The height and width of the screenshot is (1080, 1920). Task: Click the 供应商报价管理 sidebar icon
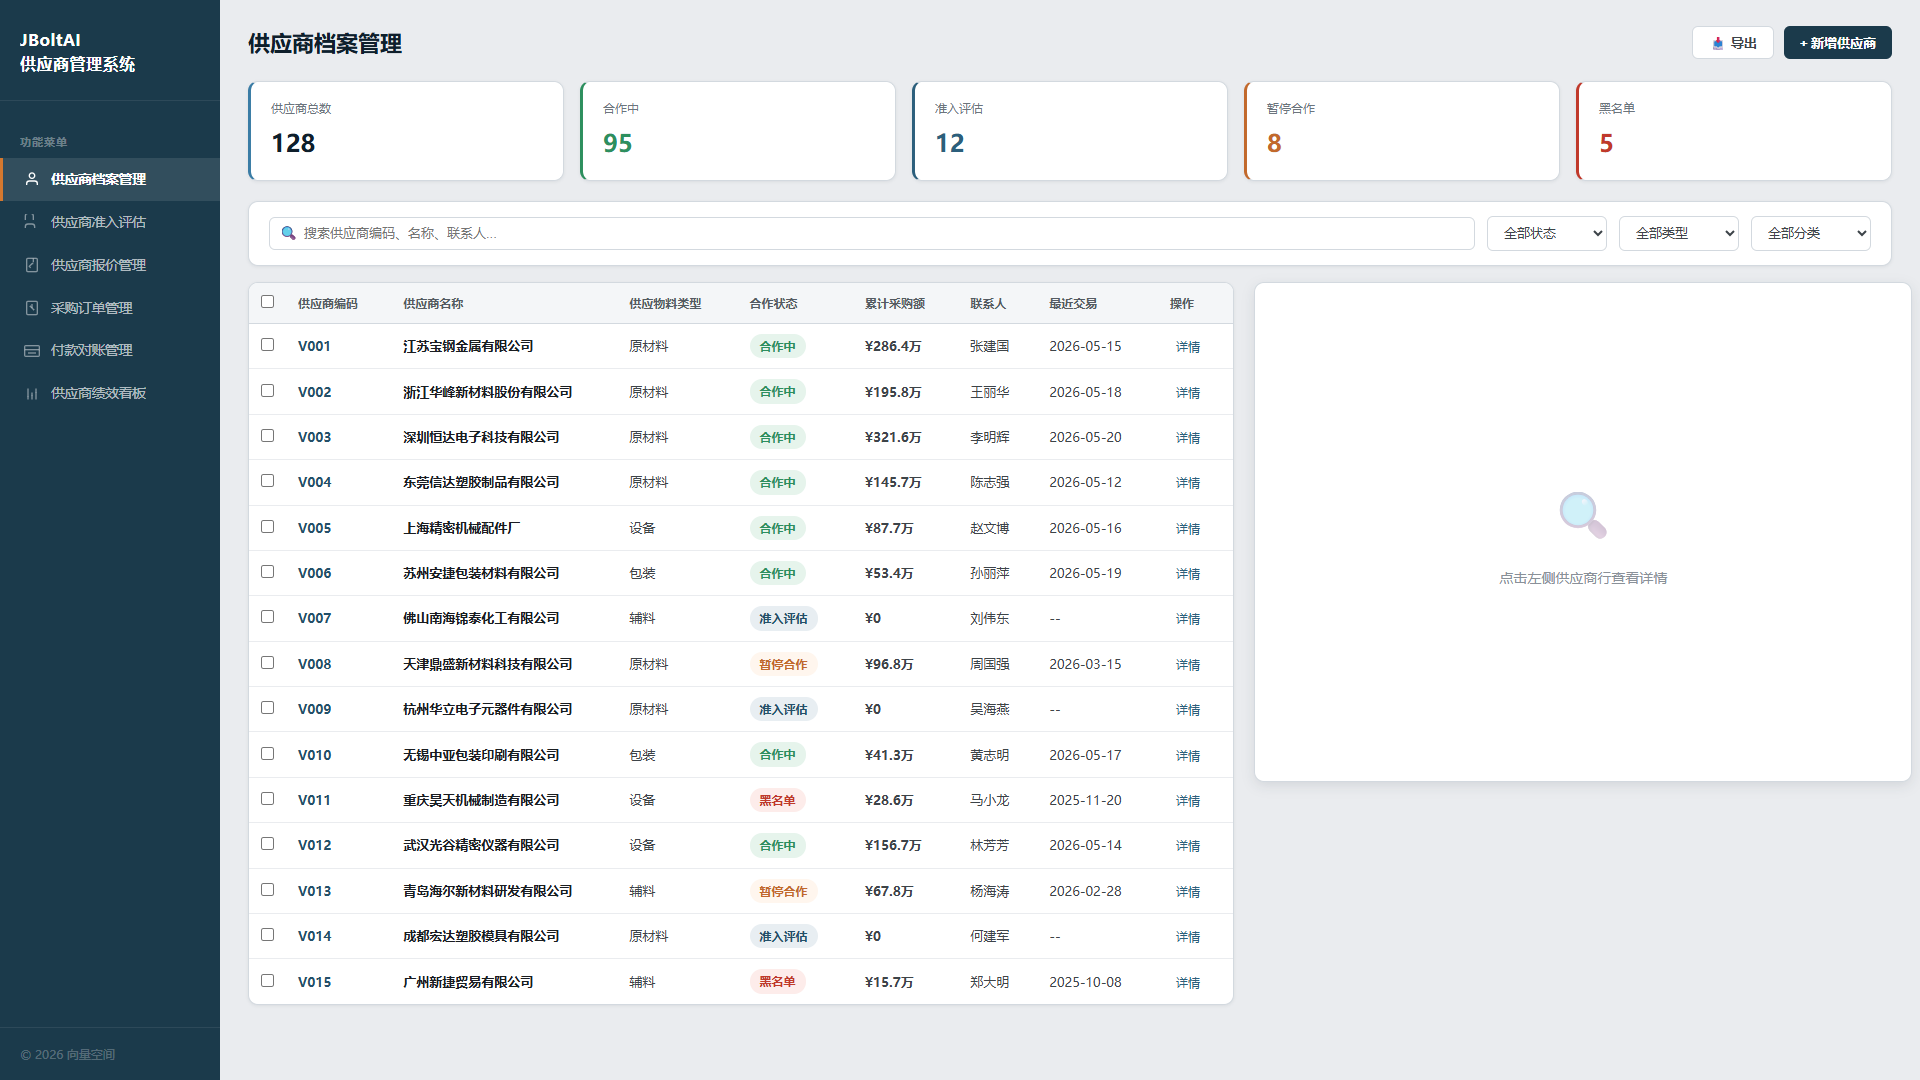tap(32, 265)
